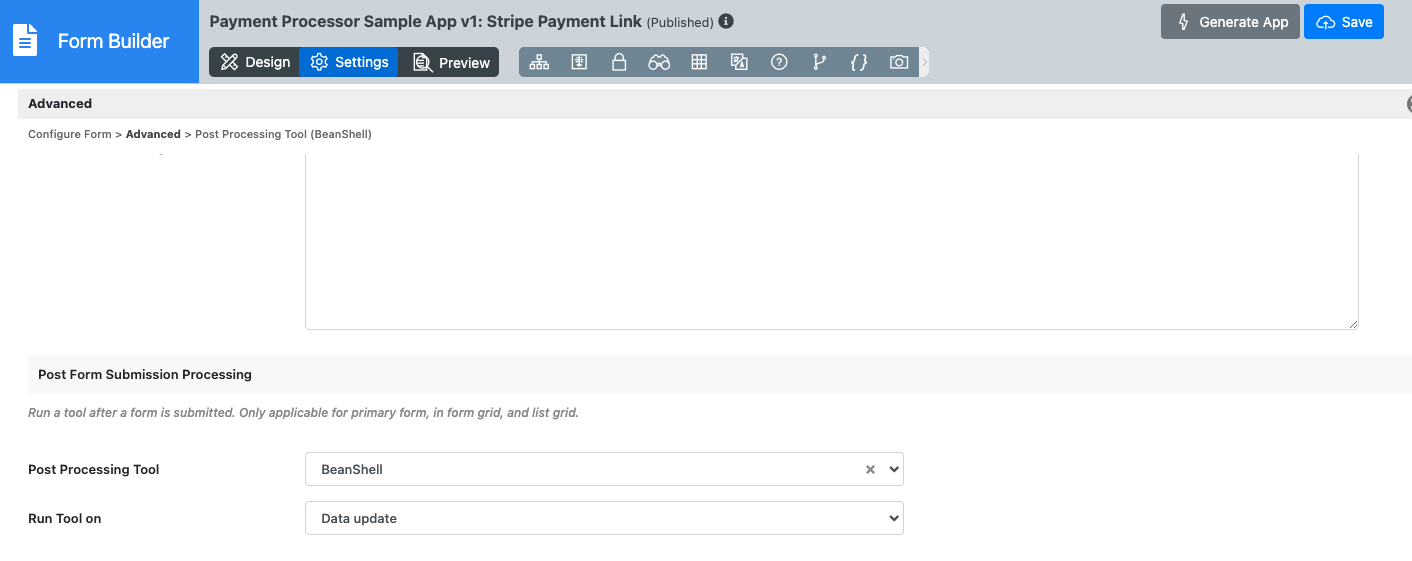Click the binoculars icon in toolbar
Viewport: 1412px width, 561px height.
point(659,62)
